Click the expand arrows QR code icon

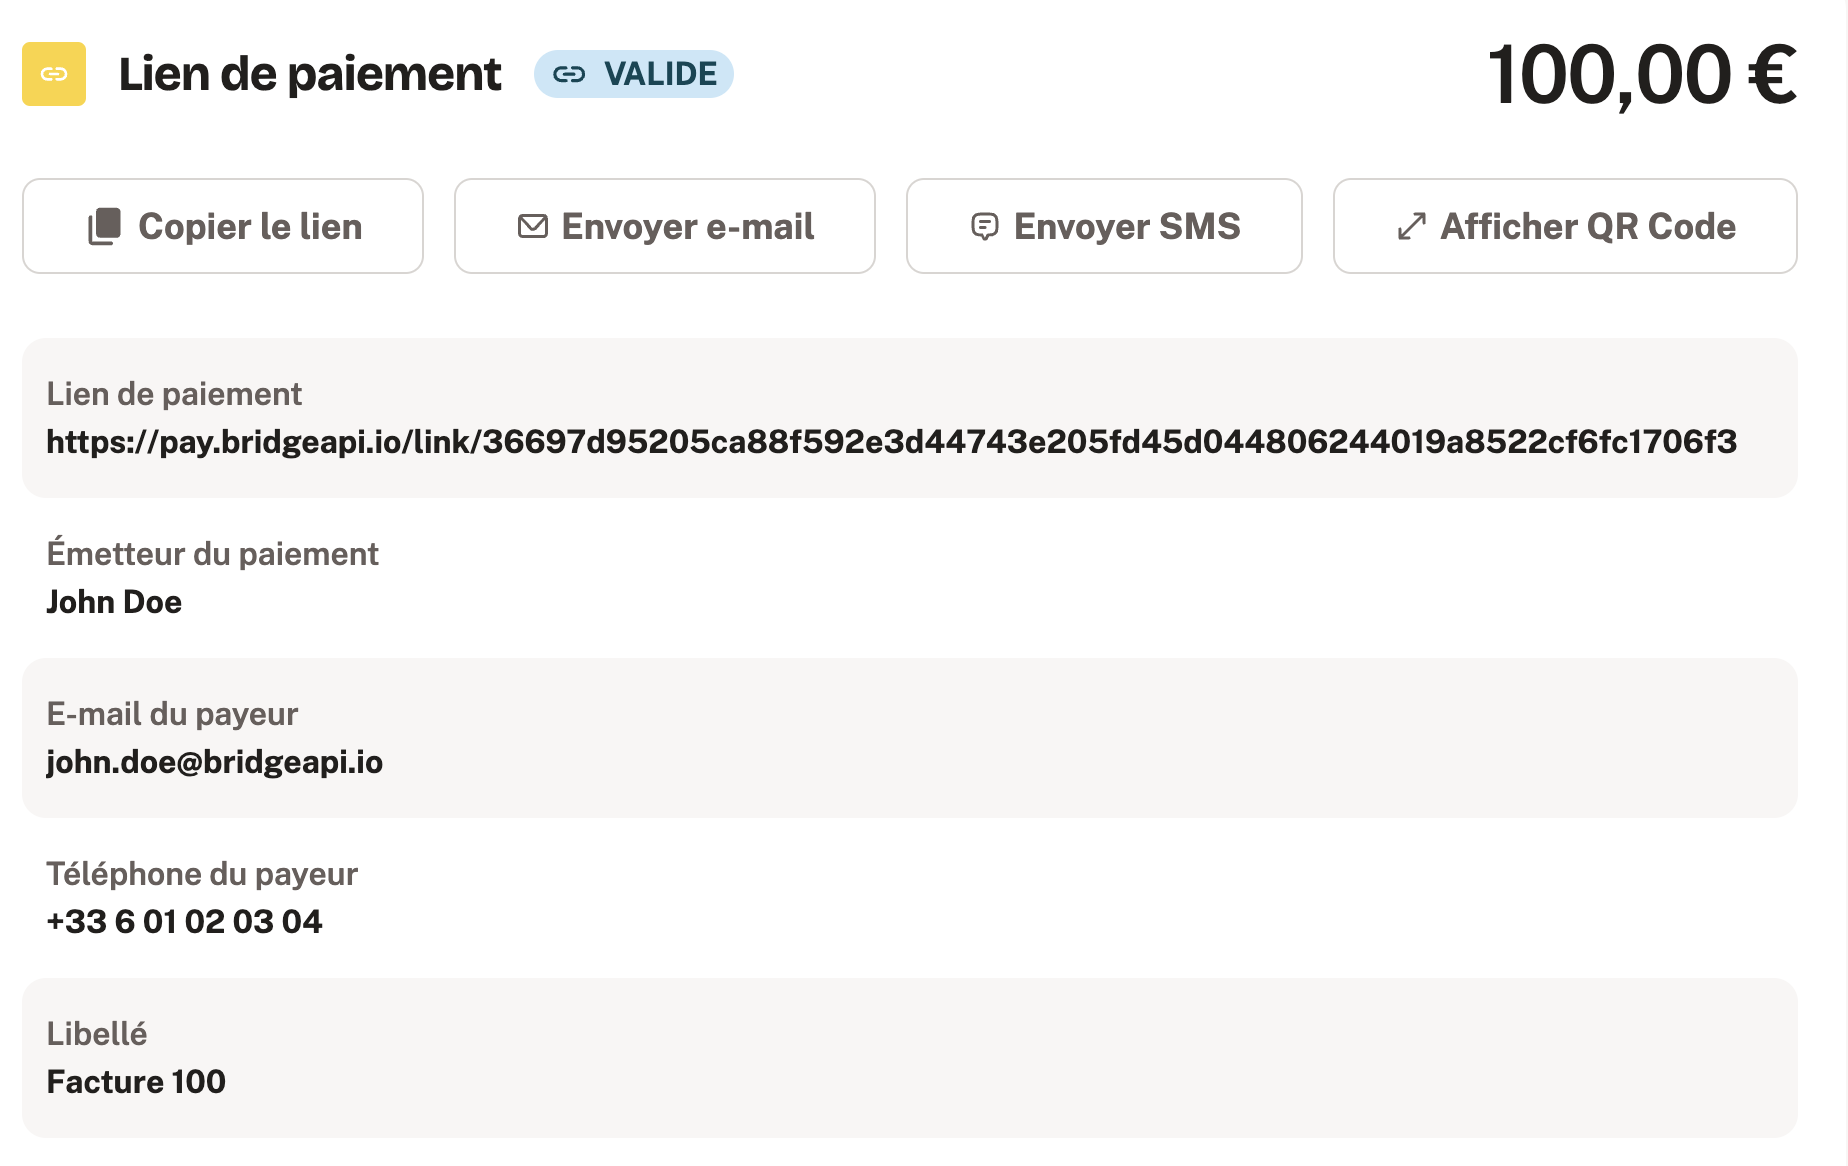coord(1411,226)
